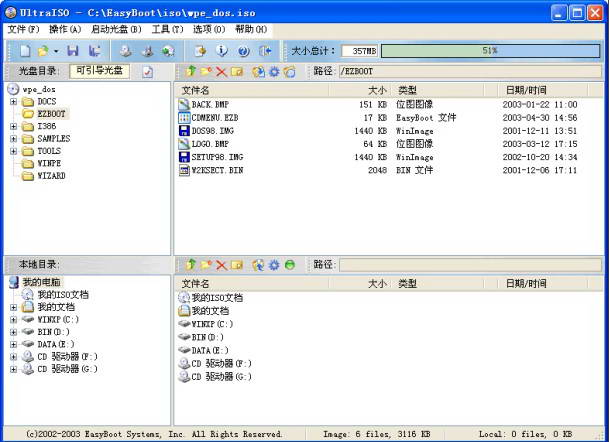Click new folder icon in local pane toolbar
This screenshot has height=442, width=609.
(206, 265)
